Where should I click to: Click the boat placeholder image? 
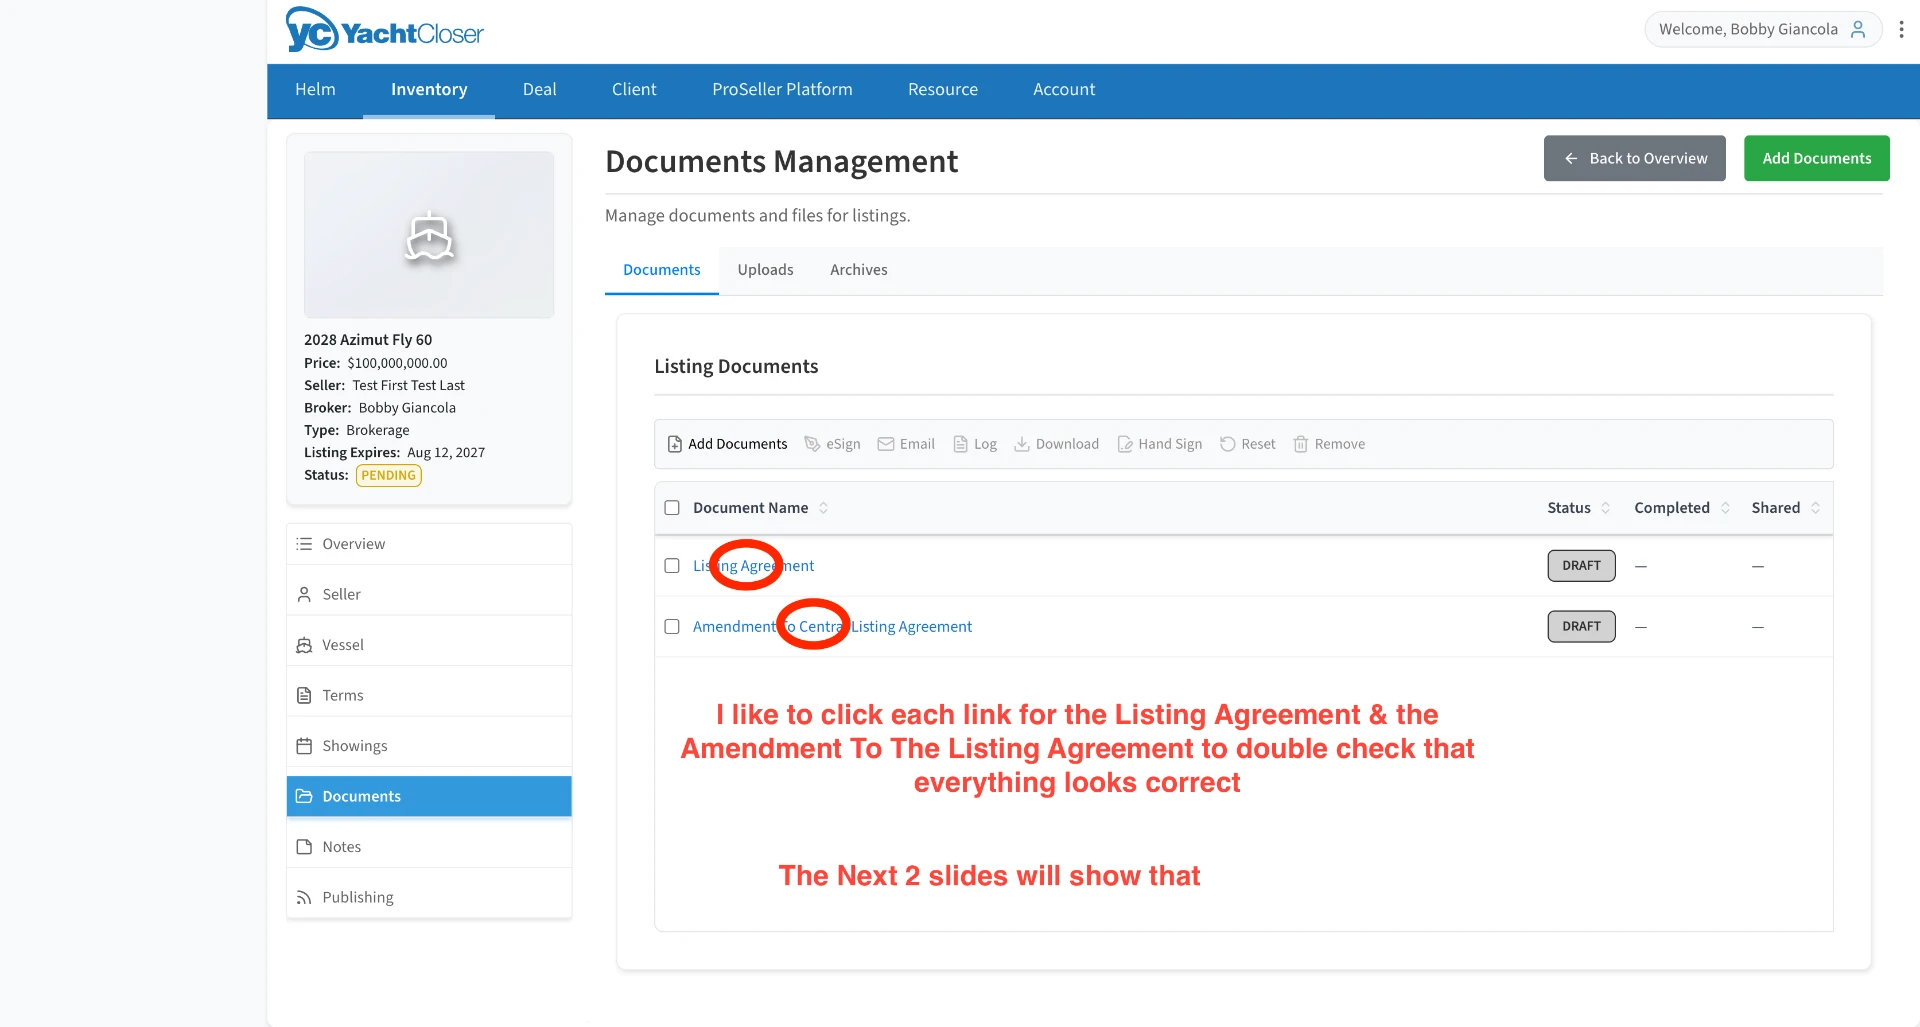tap(429, 235)
